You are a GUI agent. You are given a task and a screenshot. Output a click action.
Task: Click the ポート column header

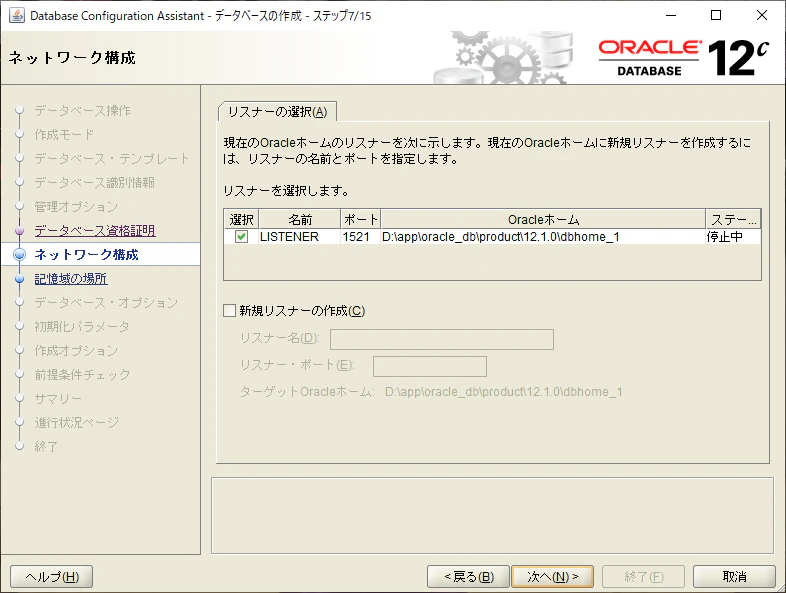coord(360,220)
